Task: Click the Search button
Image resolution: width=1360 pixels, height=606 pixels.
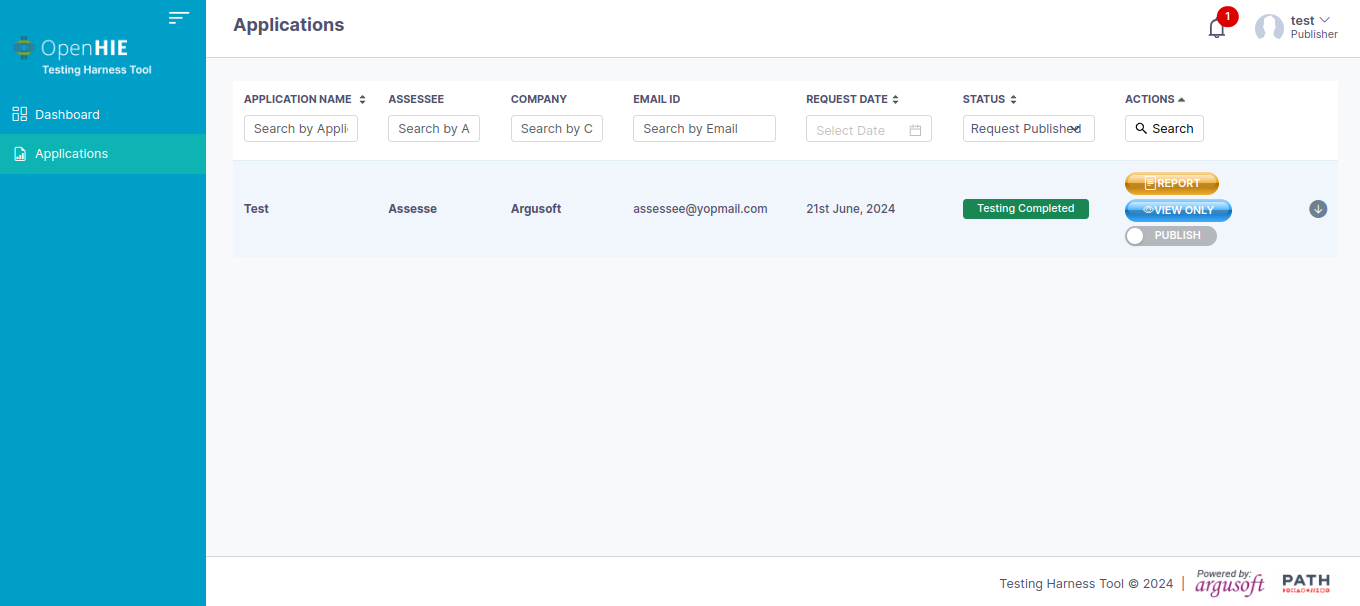Action: pos(1164,129)
